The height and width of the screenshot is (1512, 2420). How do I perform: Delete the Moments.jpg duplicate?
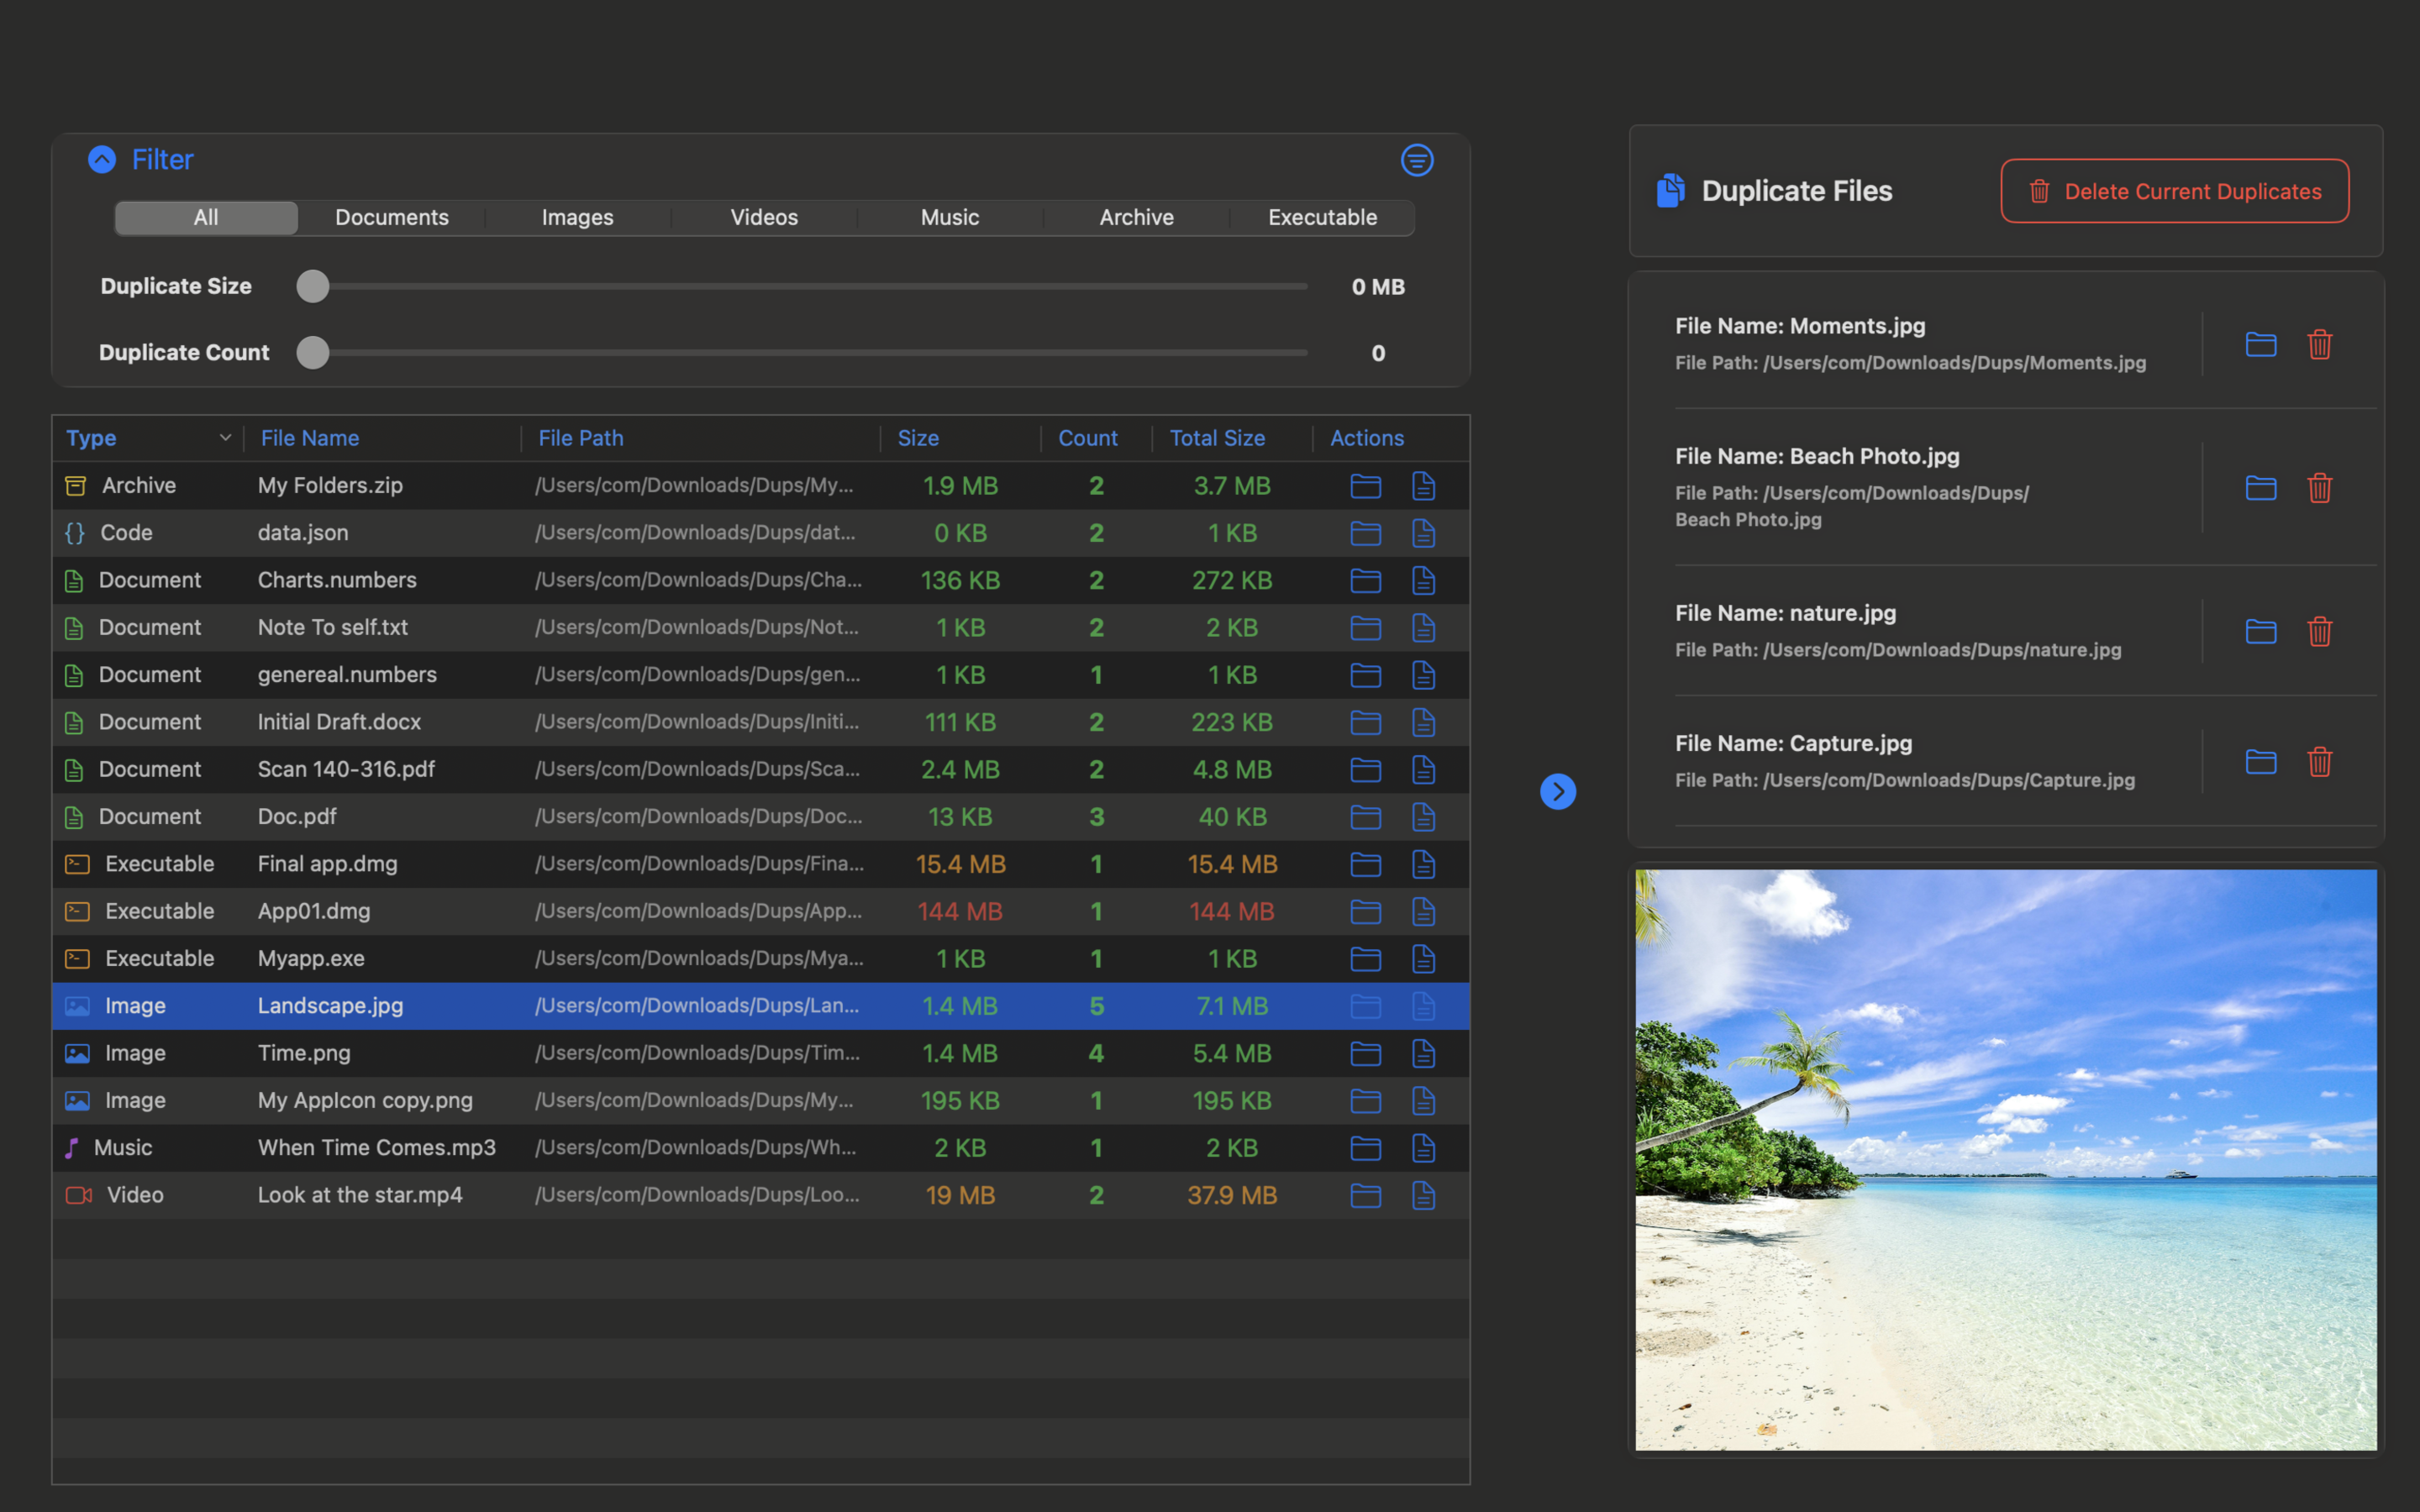pos(2320,345)
